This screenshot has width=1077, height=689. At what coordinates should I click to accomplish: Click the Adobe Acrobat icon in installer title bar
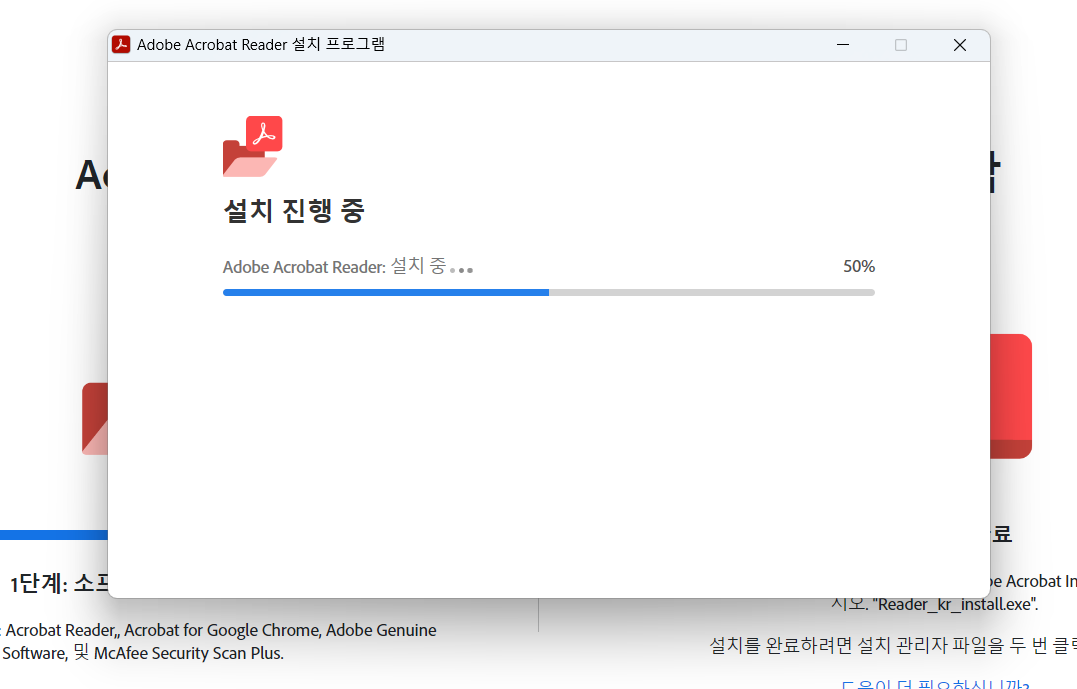coord(121,45)
